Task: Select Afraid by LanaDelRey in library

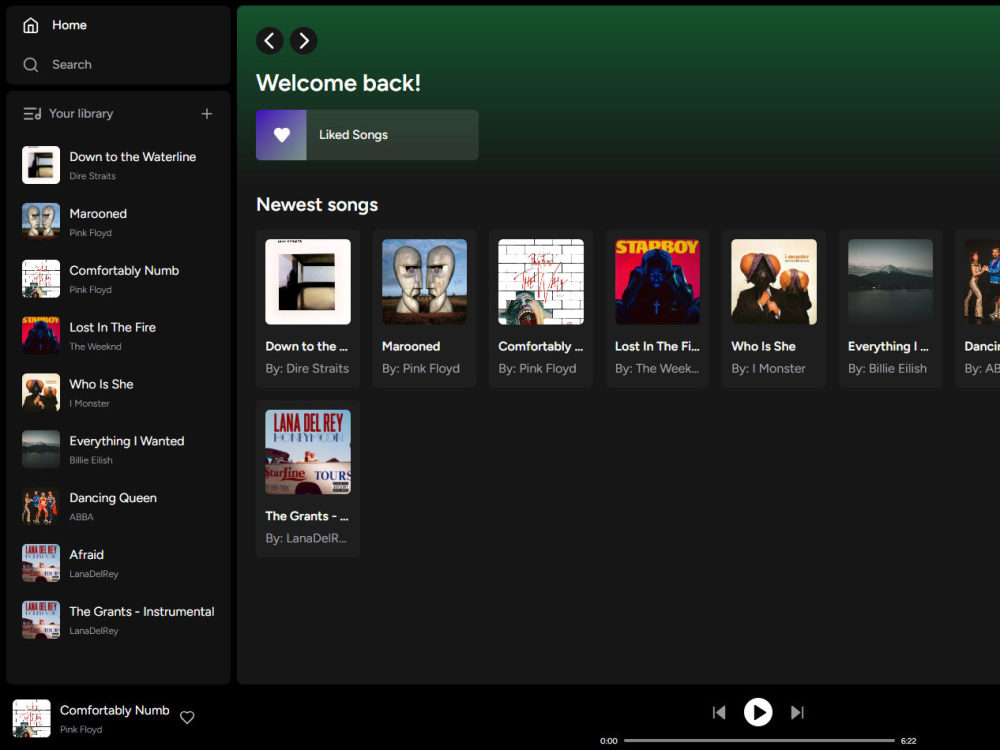Action: point(119,562)
